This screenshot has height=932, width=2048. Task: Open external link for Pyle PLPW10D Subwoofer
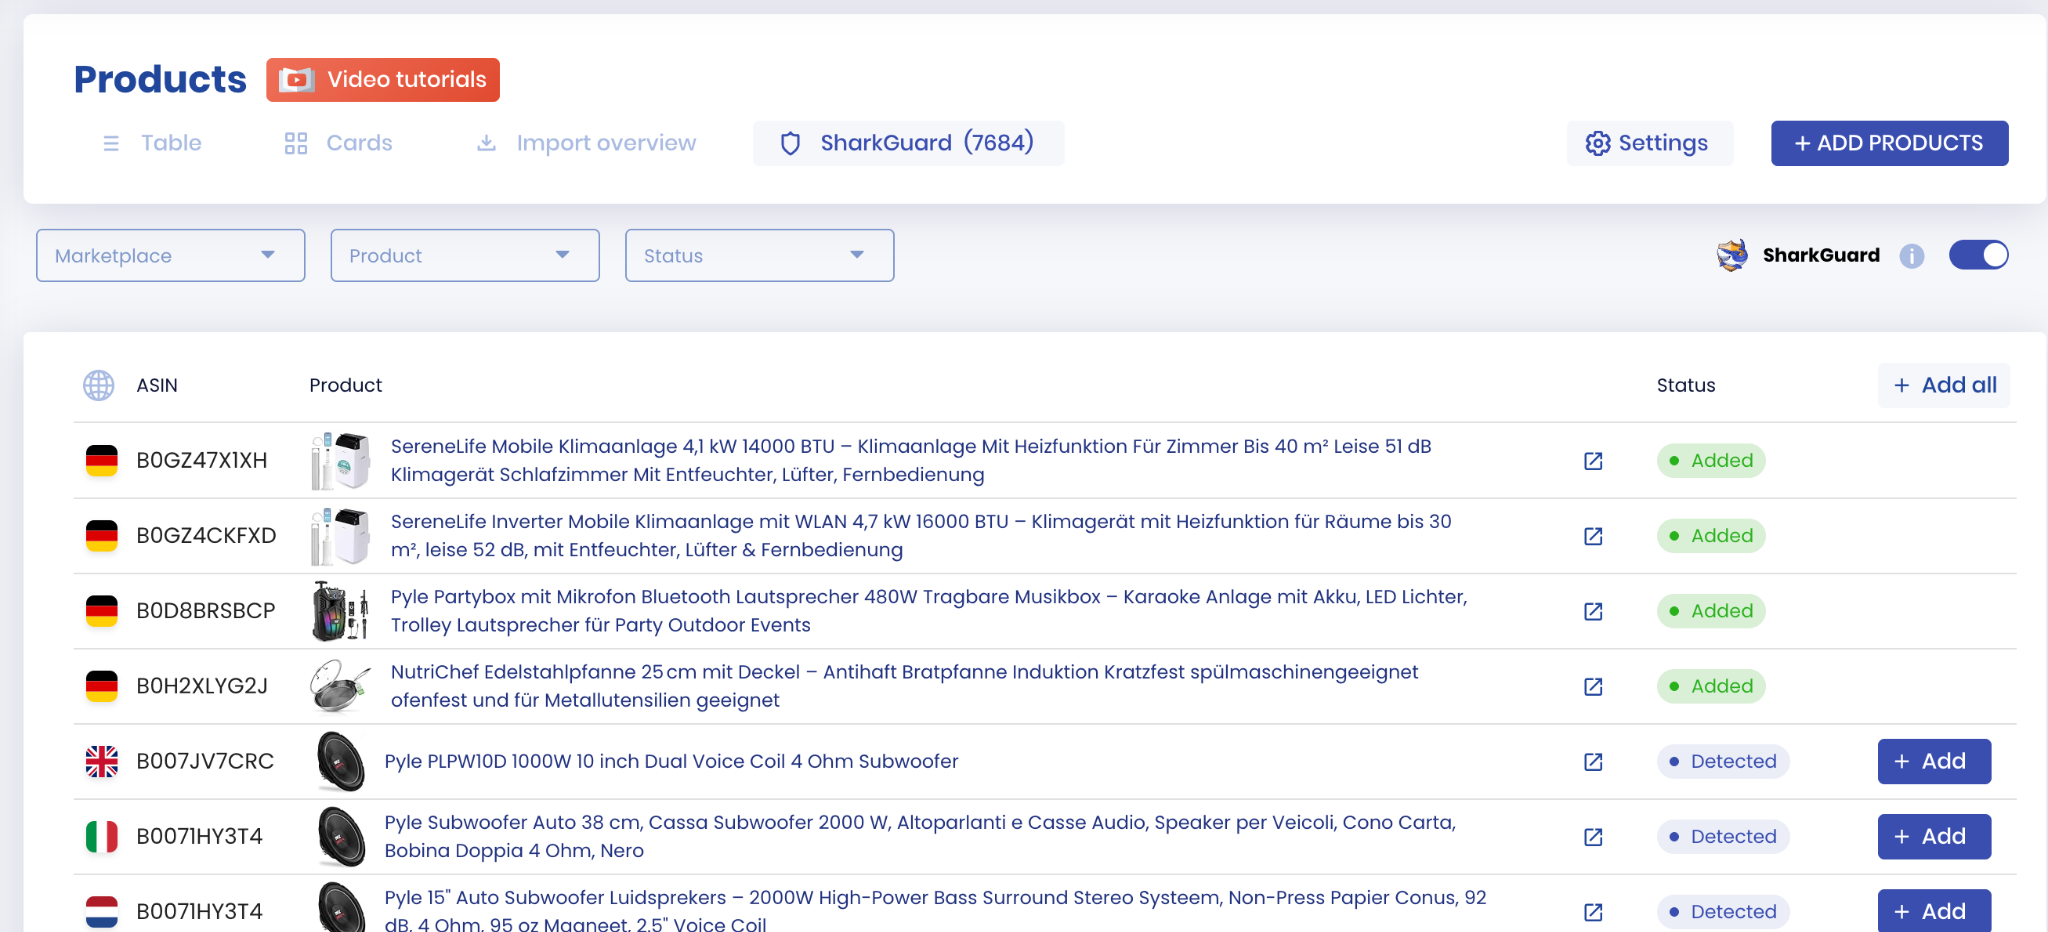click(x=1593, y=762)
